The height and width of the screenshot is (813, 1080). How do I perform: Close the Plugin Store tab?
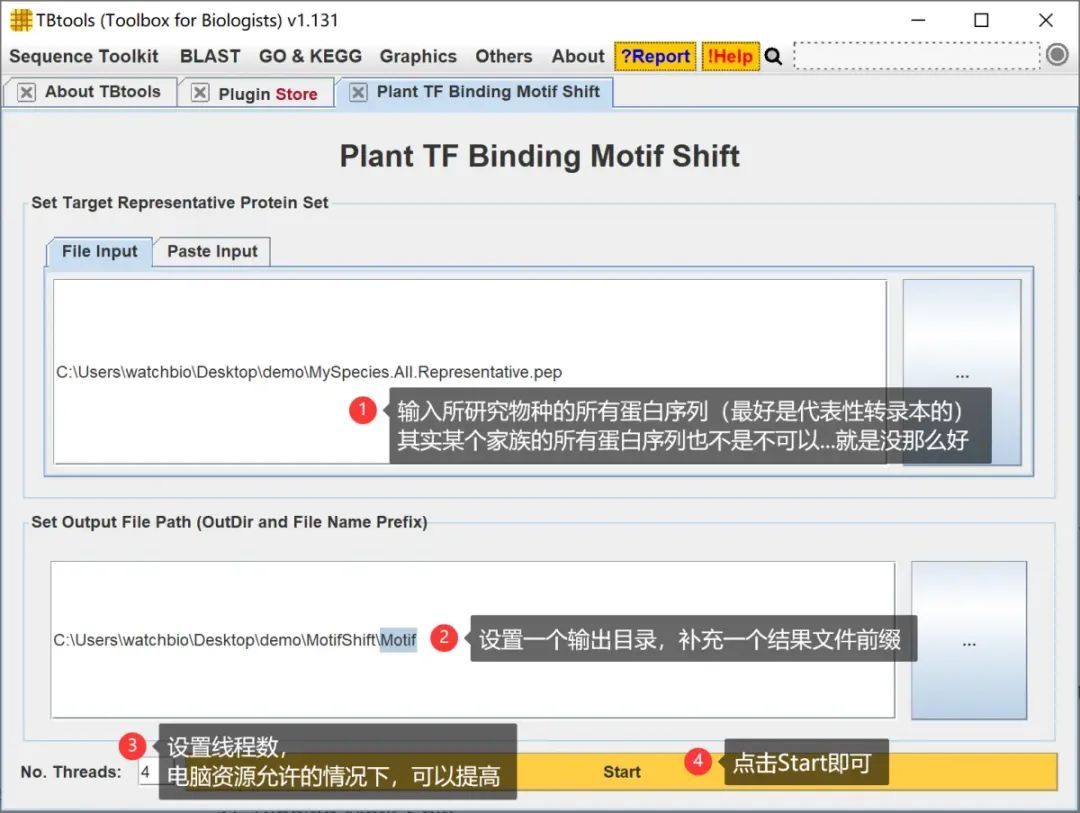200,92
